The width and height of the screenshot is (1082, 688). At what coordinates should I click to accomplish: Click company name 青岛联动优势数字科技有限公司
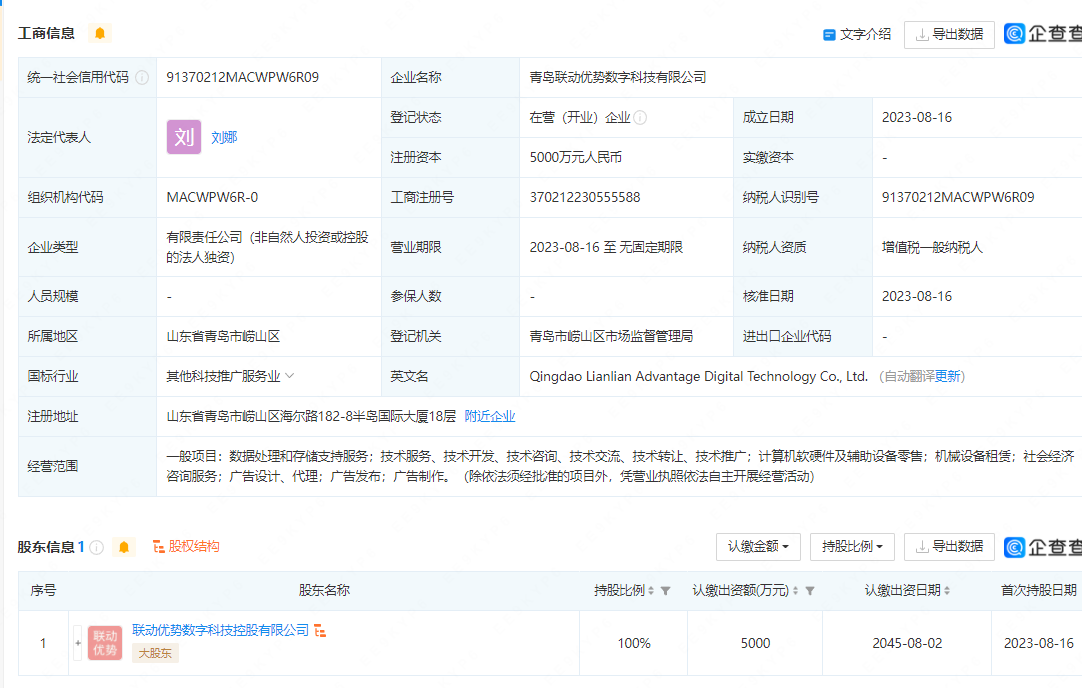pos(618,77)
